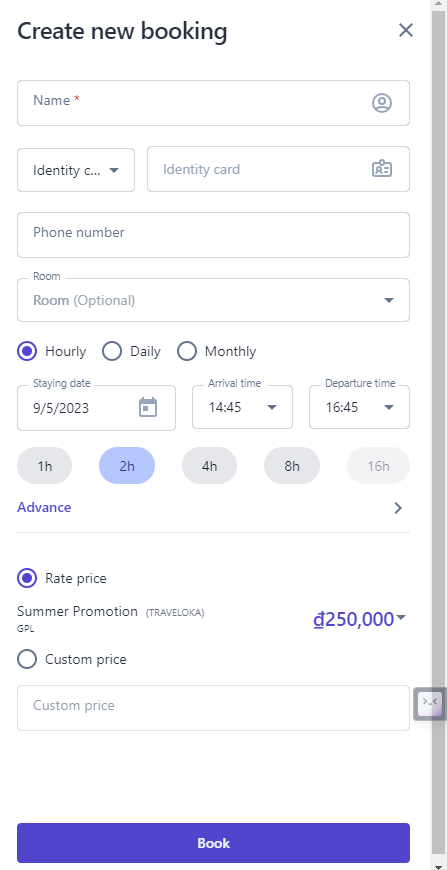
Task: Select the Monthly radio button
Action: pos(187,351)
